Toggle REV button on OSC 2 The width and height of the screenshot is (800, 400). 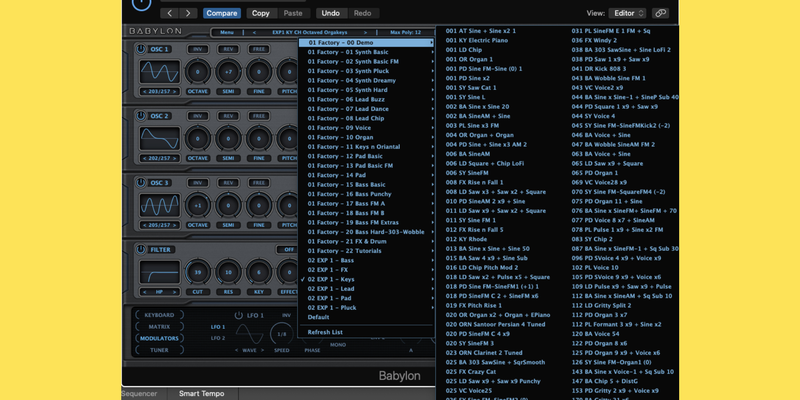(x=228, y=116)
